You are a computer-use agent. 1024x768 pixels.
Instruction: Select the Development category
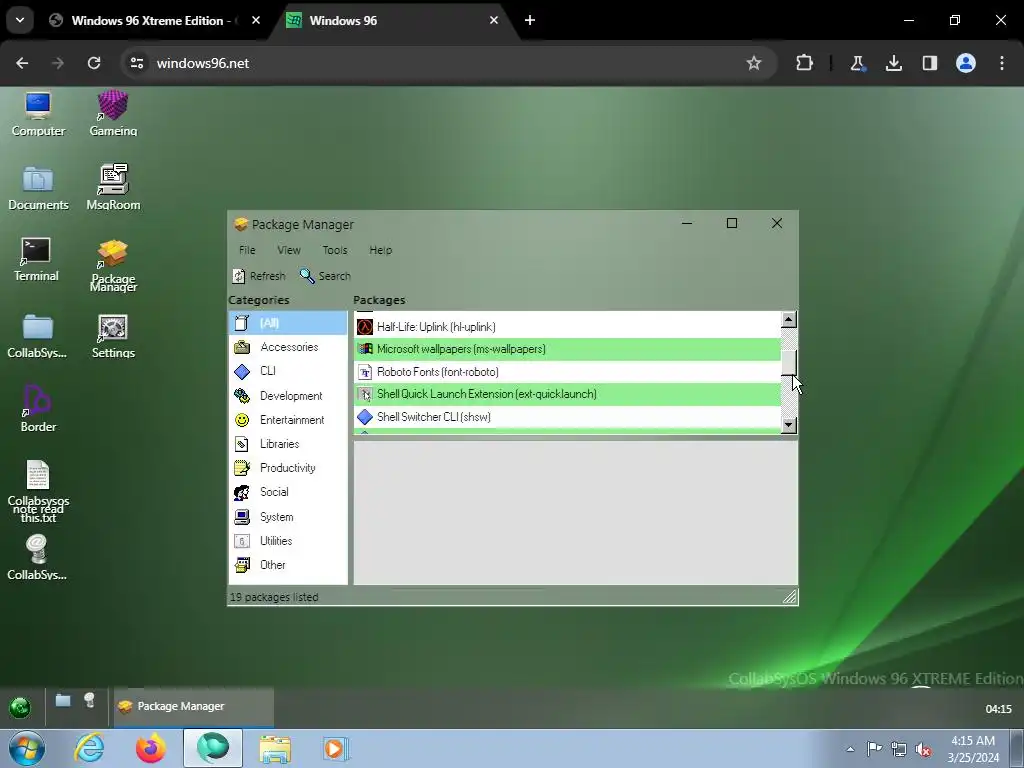click(288, 396)
